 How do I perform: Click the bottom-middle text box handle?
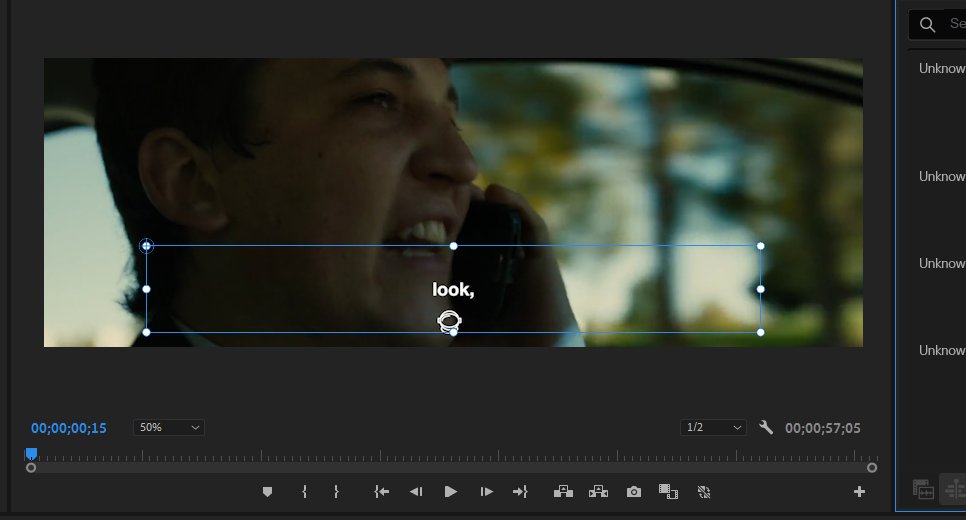click(x=453, y=332)
